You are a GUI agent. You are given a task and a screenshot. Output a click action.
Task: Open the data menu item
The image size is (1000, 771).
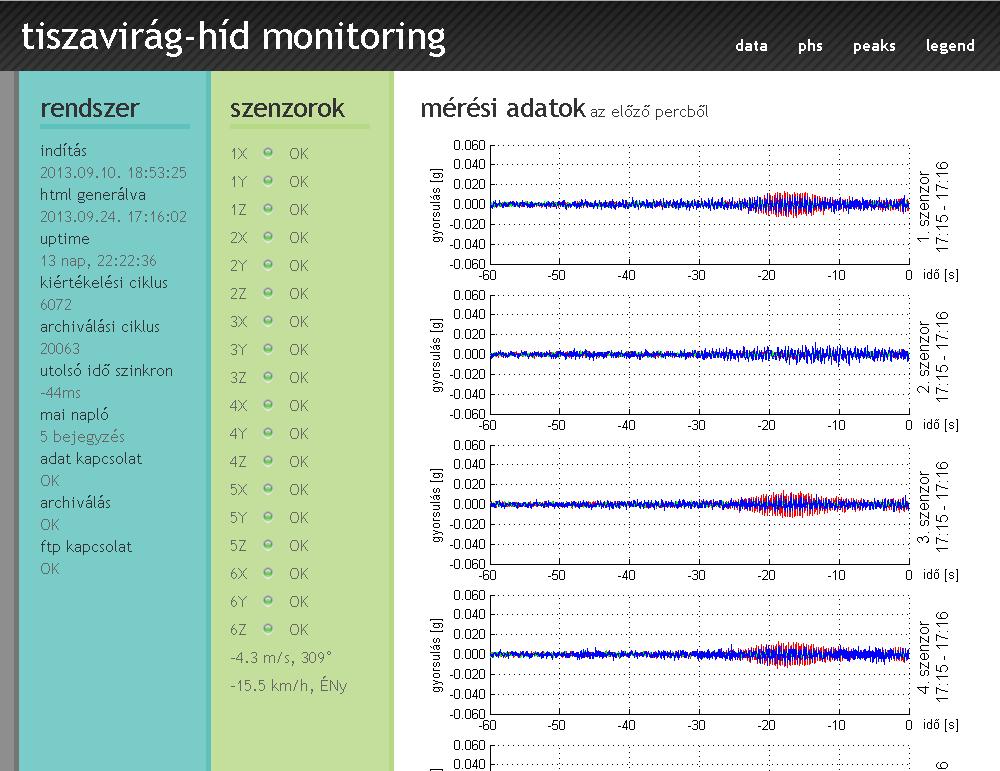(x=751, y=45)
